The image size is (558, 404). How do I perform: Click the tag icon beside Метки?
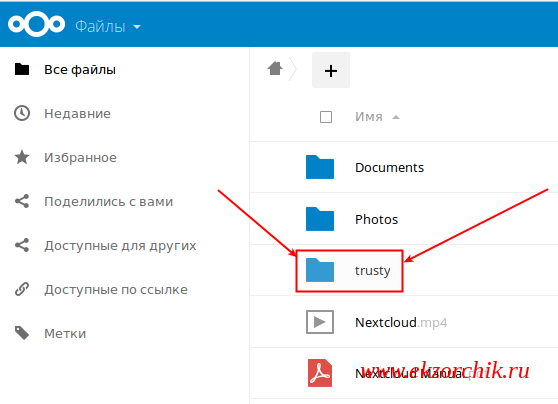coord(22,333)
